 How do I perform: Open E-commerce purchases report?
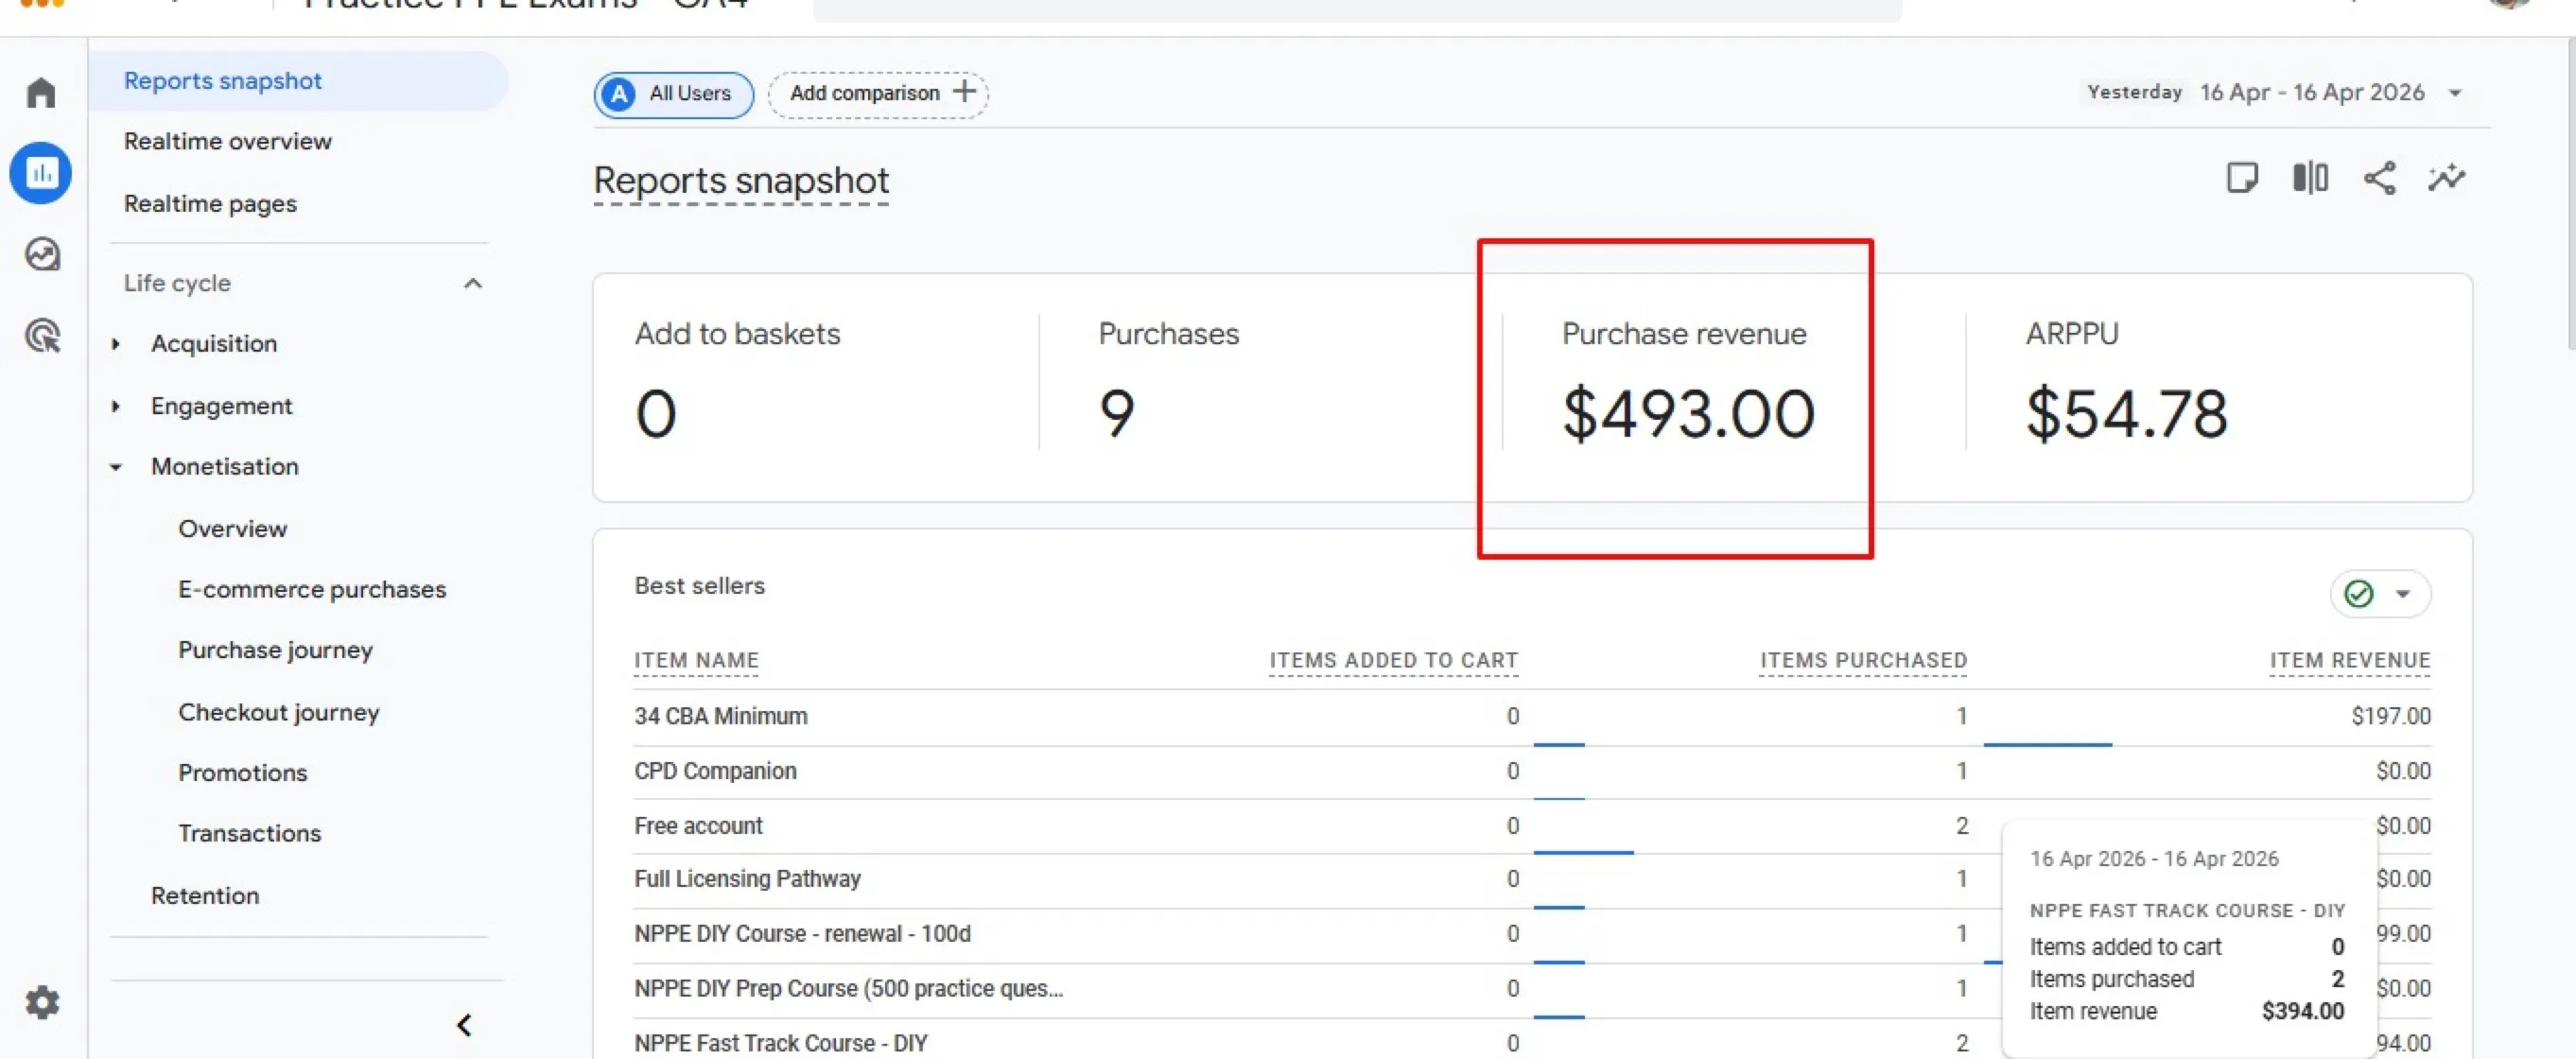pos(312,589)
